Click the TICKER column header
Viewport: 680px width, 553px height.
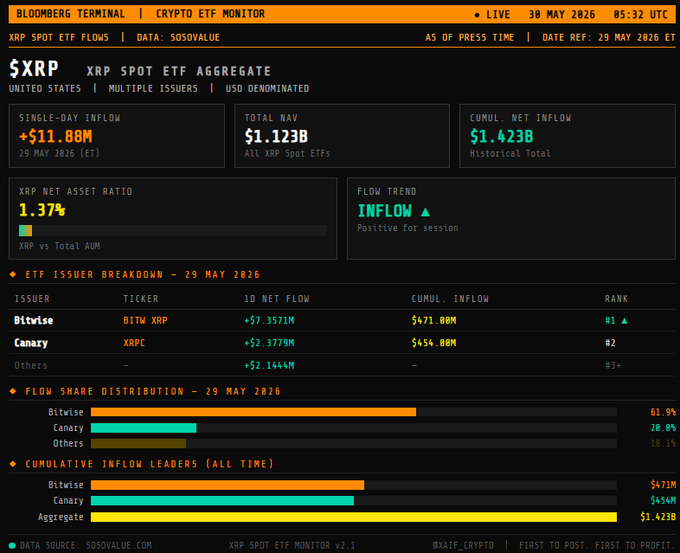(141, 299)
